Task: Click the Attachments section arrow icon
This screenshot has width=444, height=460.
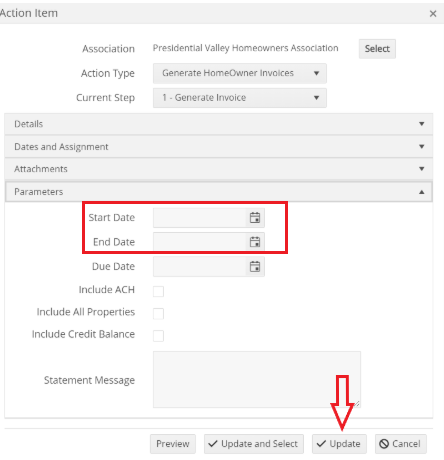Action: click(422, 169)
